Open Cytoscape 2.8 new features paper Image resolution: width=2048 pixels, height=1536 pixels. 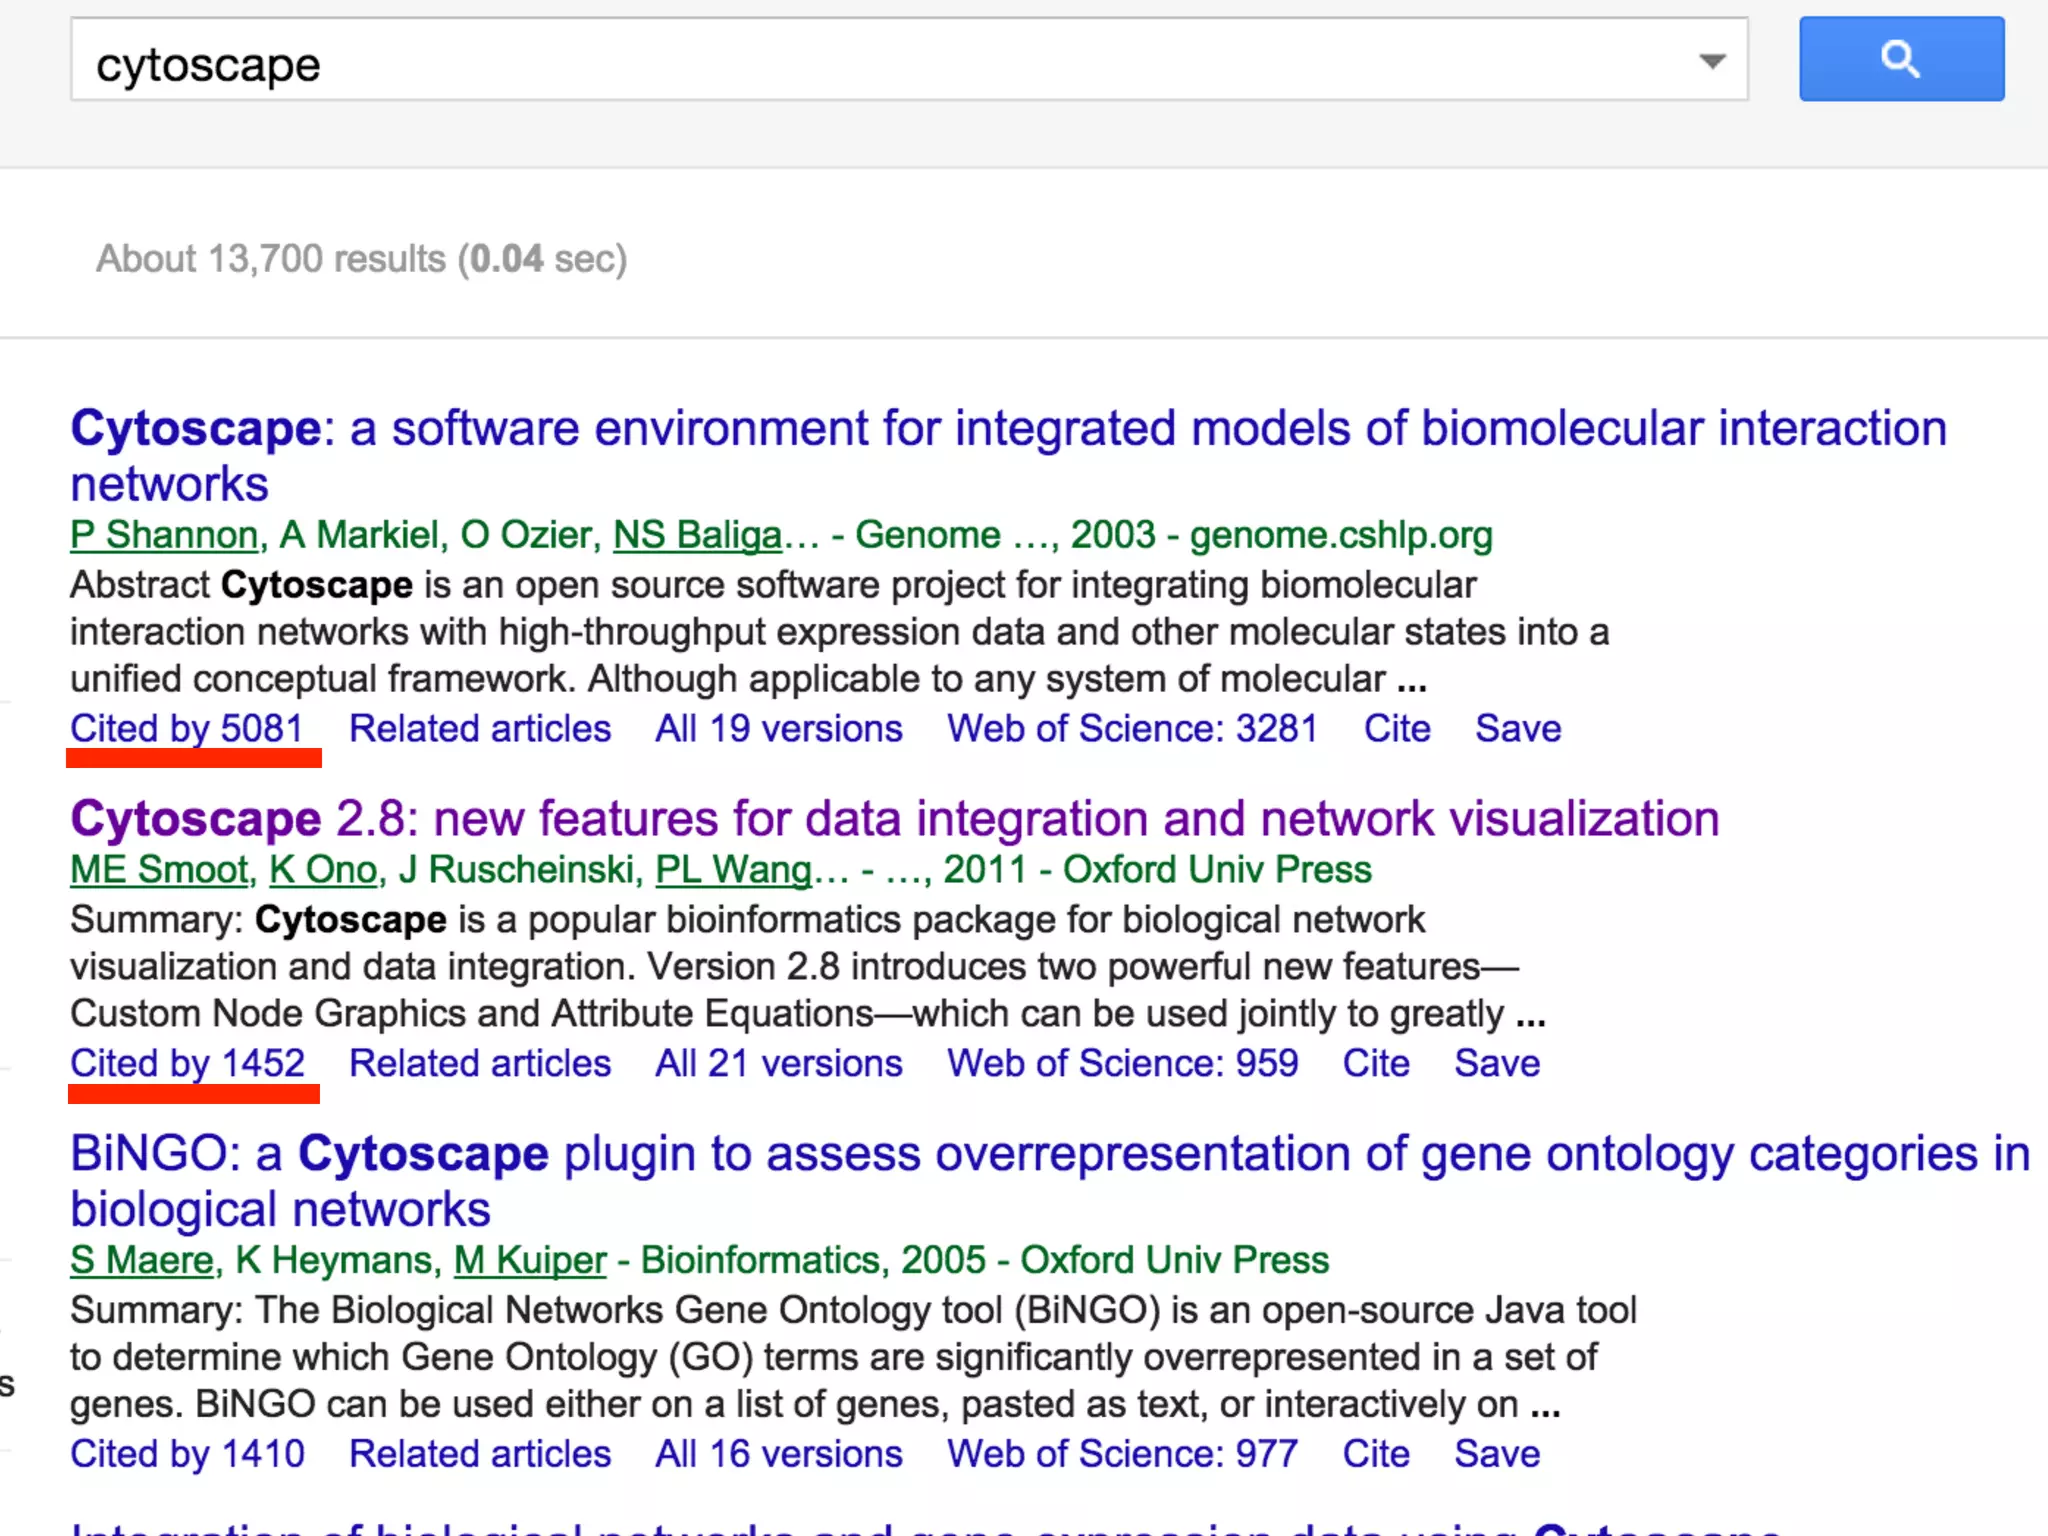[x=894, y=820]
